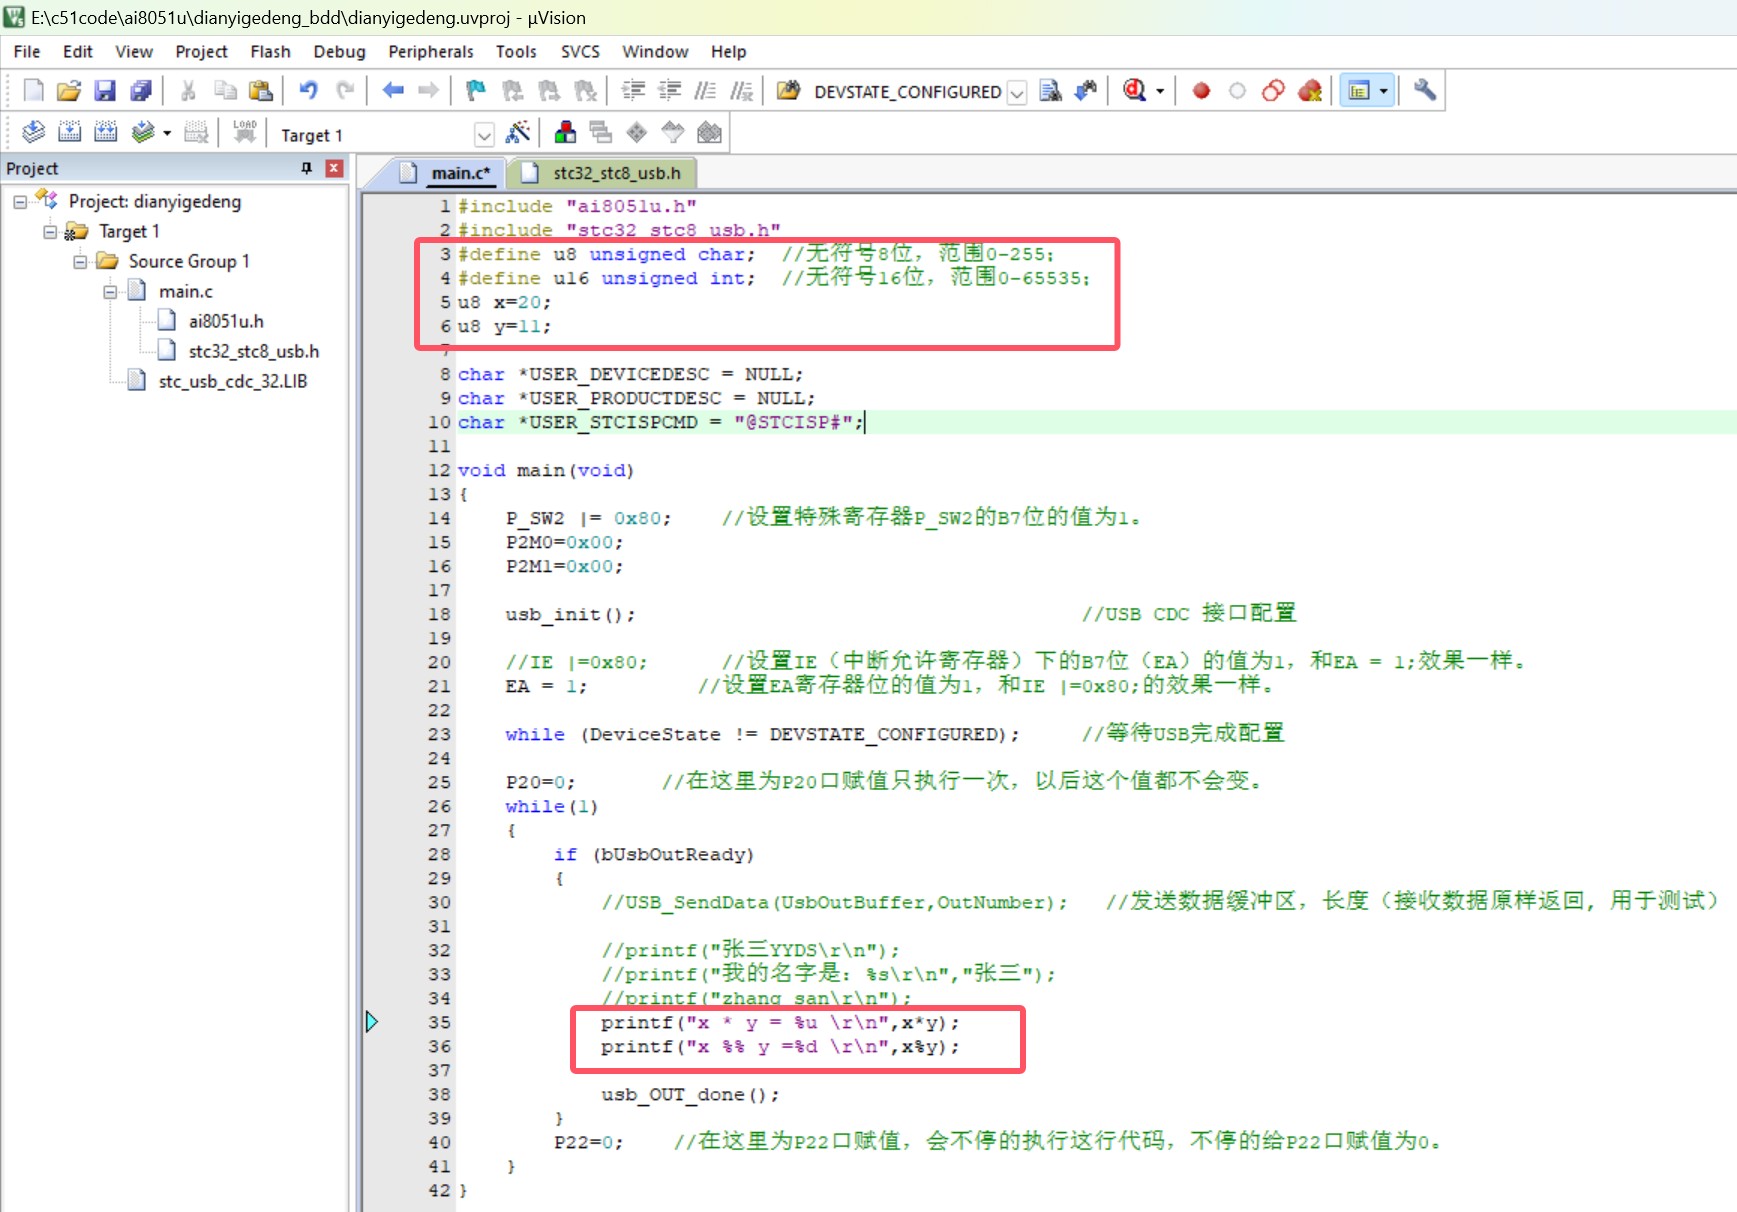The width and height of the screenshot is (1737, 1212).
Task: Indent the selected lines icon
Action: 633,91
